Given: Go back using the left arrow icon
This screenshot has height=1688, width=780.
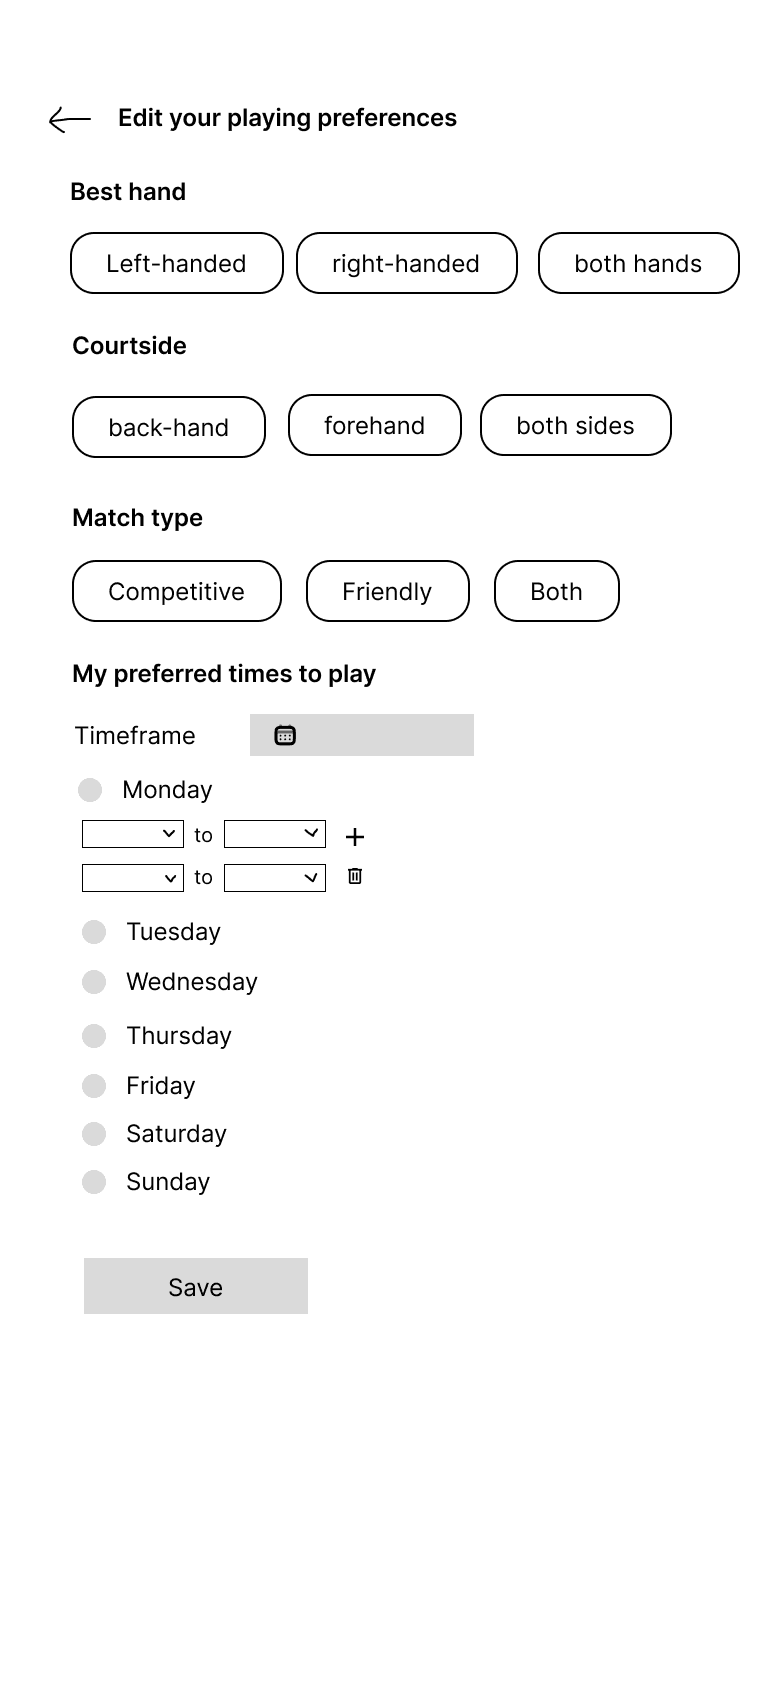Looking at the screenshot, I should point(70,120).
